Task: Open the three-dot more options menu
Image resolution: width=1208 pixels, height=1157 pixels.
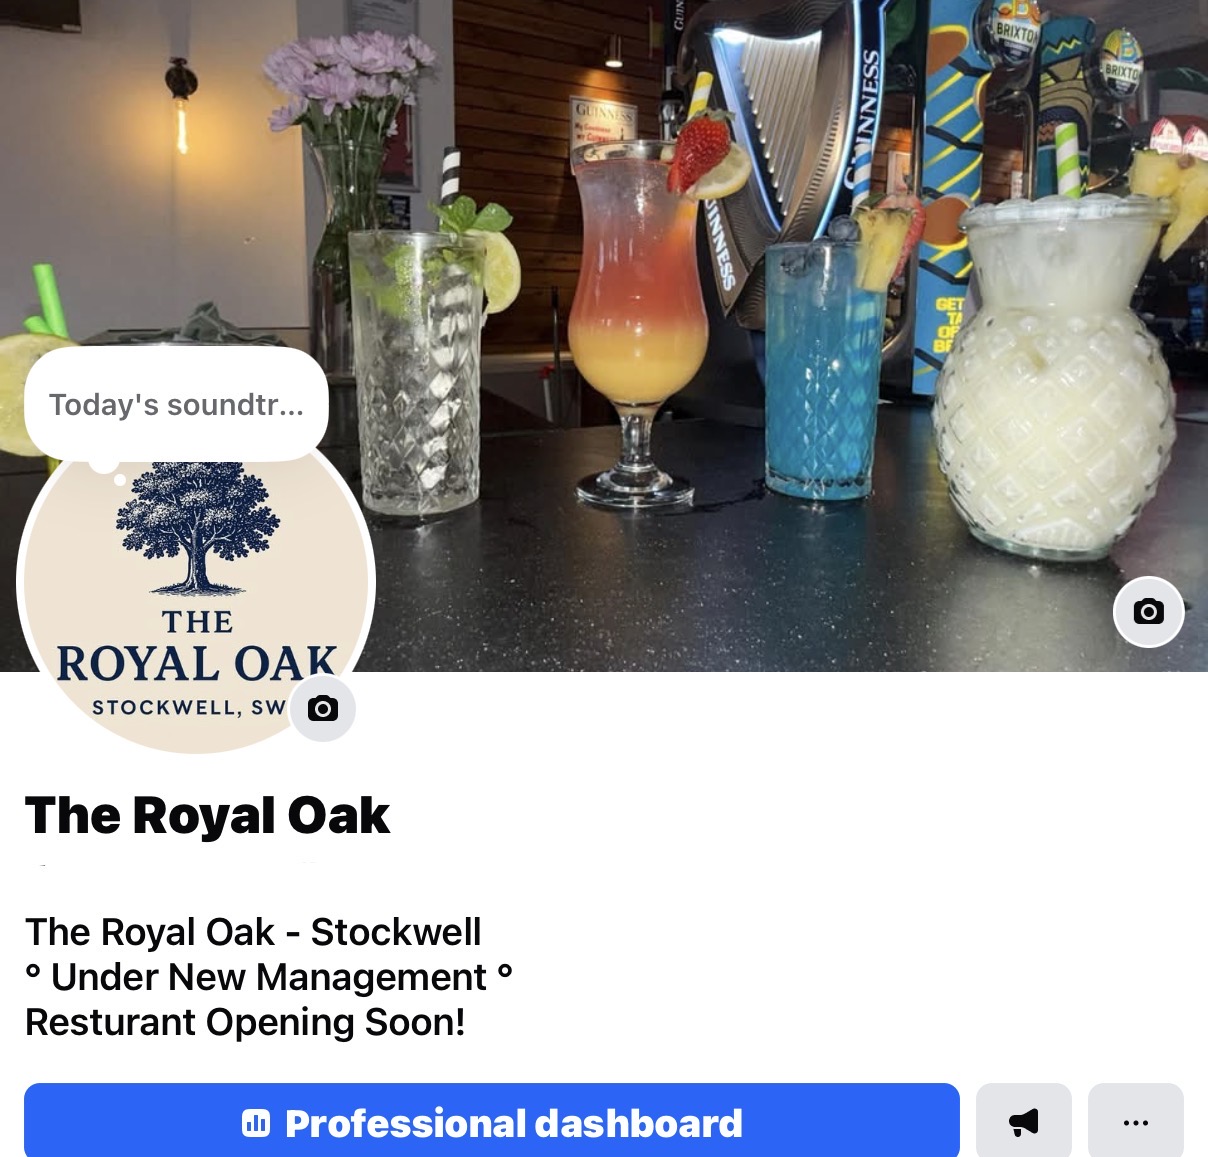Action: coord(1135,1122)
